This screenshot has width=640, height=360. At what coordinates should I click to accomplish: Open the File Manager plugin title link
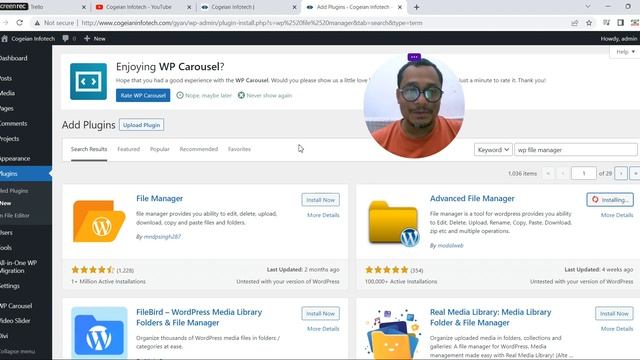(160, 198)
